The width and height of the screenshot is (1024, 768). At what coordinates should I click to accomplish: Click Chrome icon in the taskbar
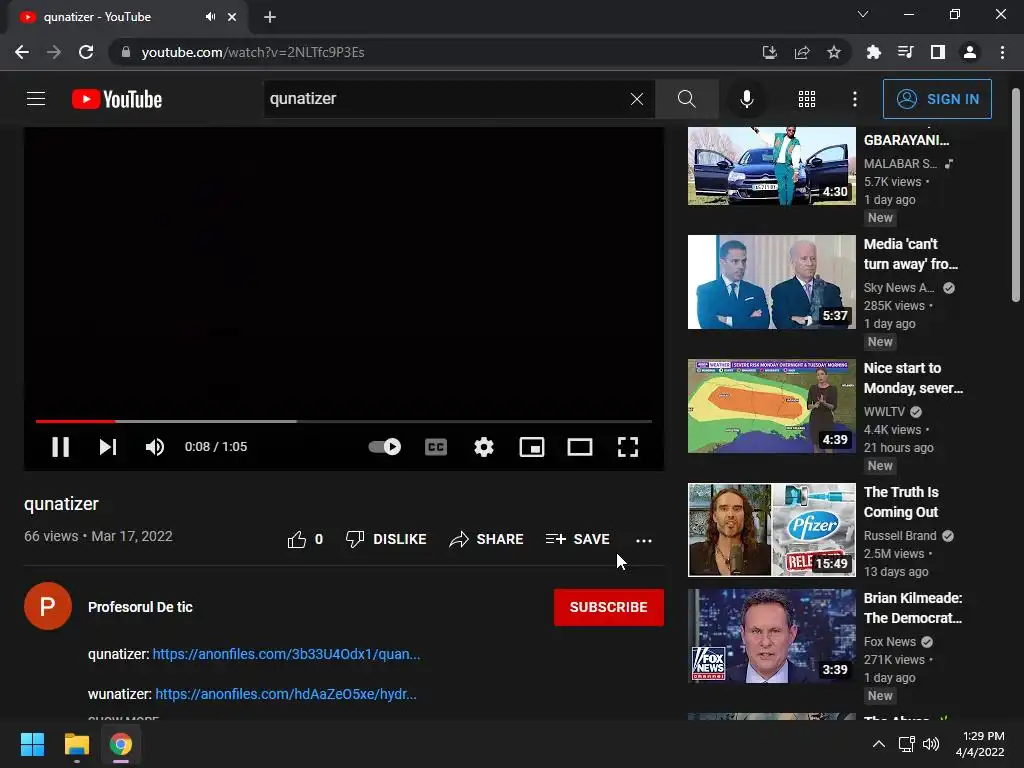coord(121,744)
